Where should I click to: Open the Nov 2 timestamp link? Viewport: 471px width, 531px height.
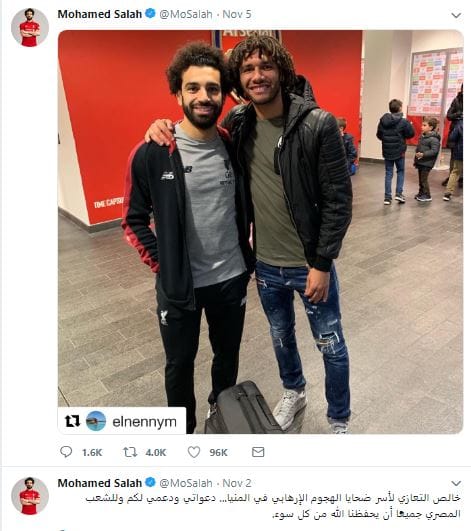[237, 483]
